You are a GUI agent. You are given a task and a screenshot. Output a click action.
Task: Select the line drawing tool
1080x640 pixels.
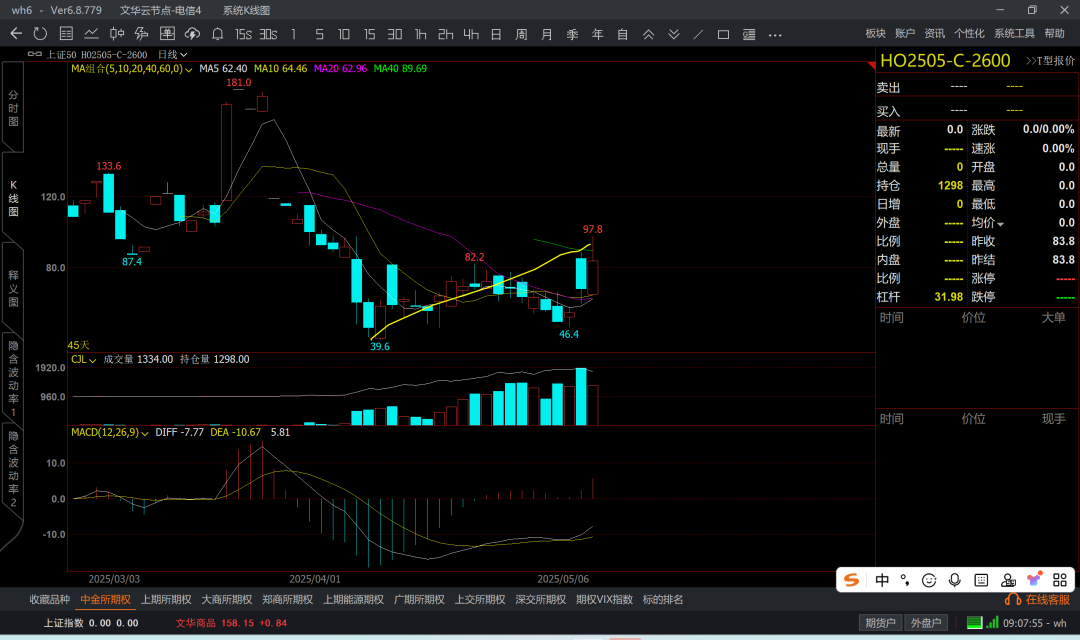(x=698, y=34)
